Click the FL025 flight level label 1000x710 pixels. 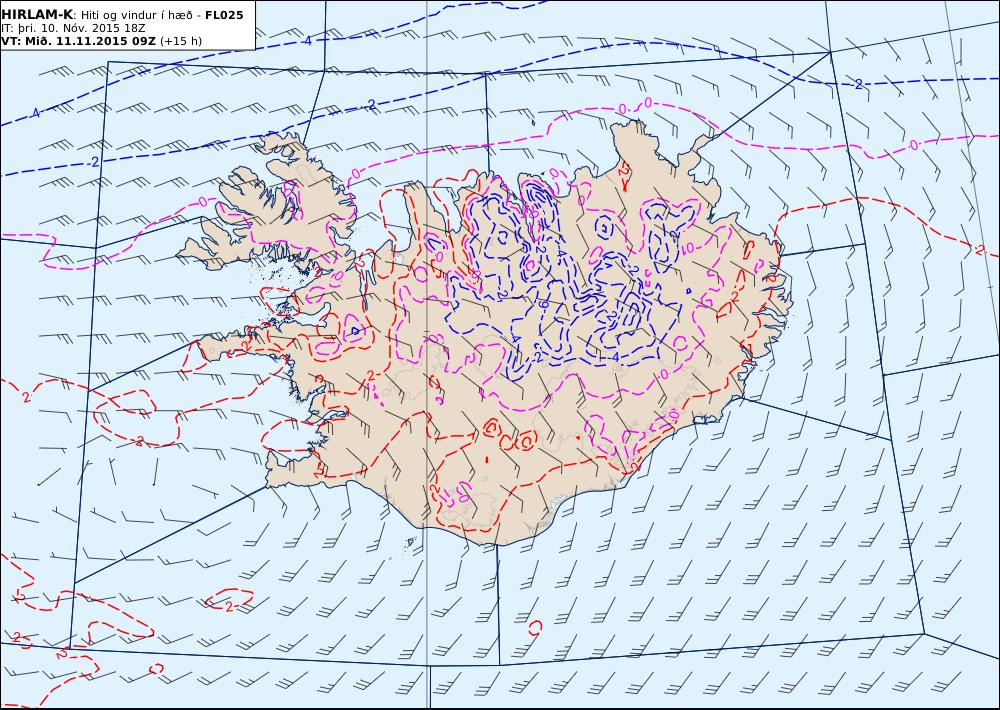point(224,15)
